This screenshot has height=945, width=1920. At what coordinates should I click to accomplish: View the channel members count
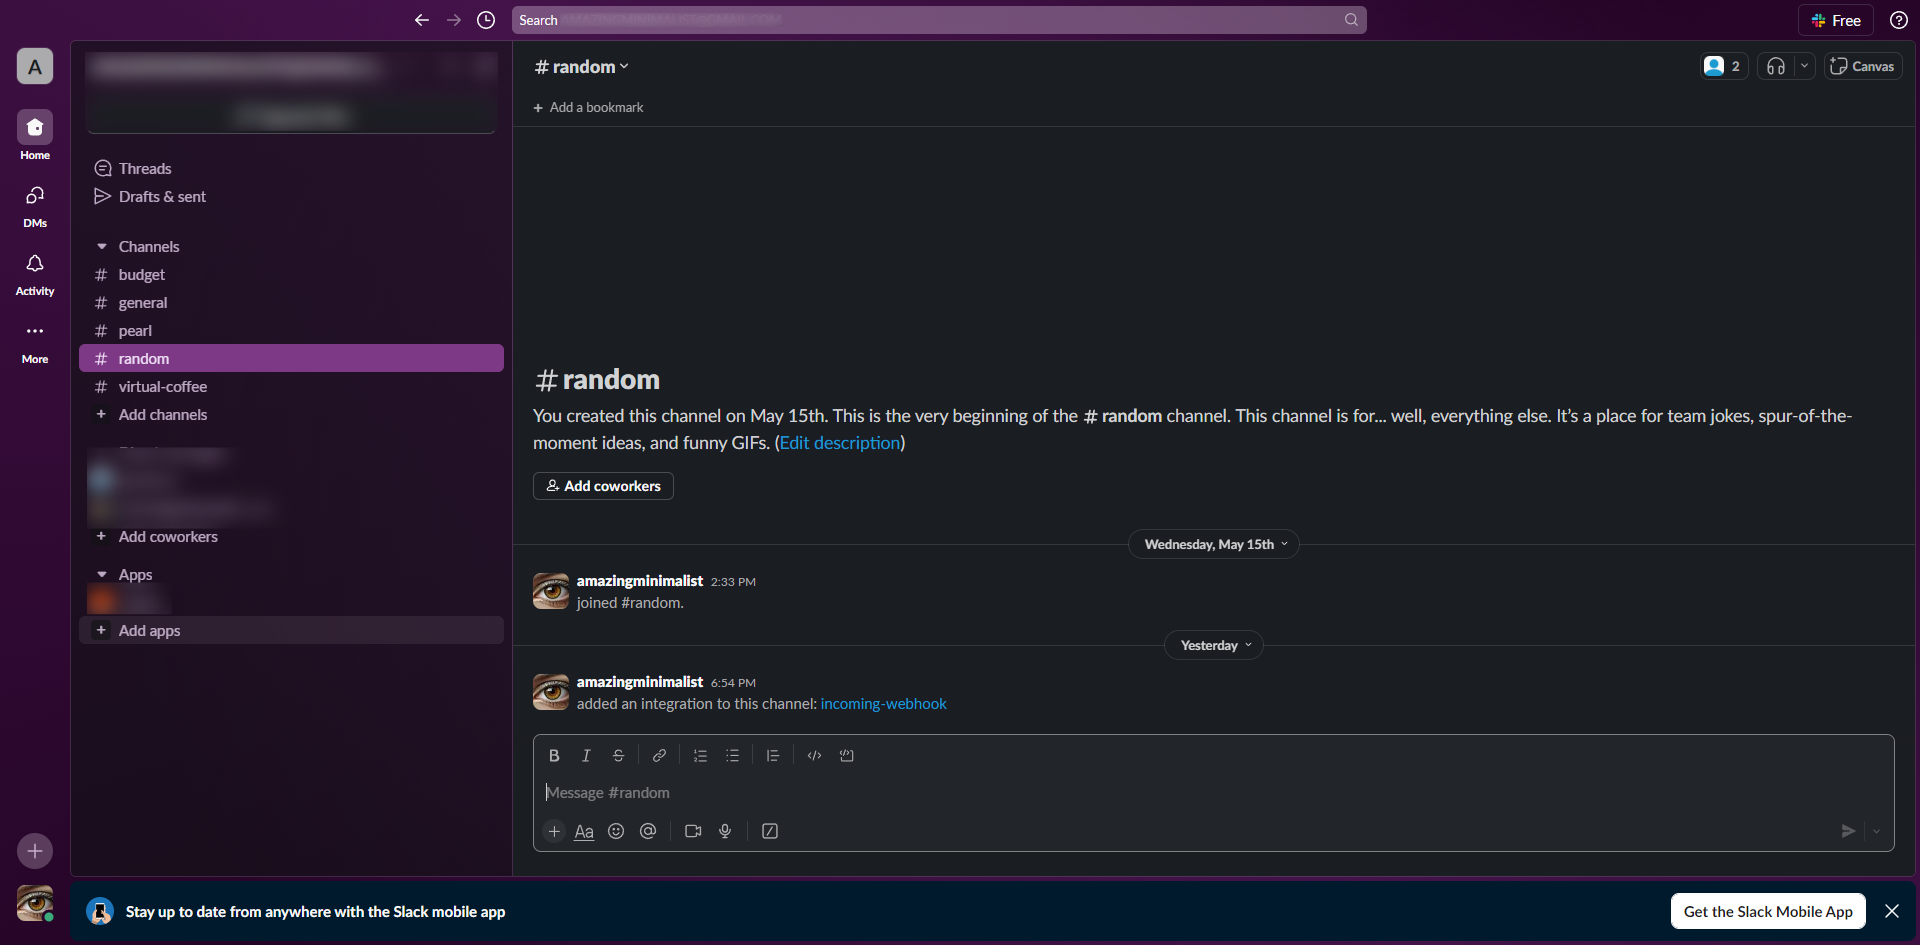coord(1724,66)
